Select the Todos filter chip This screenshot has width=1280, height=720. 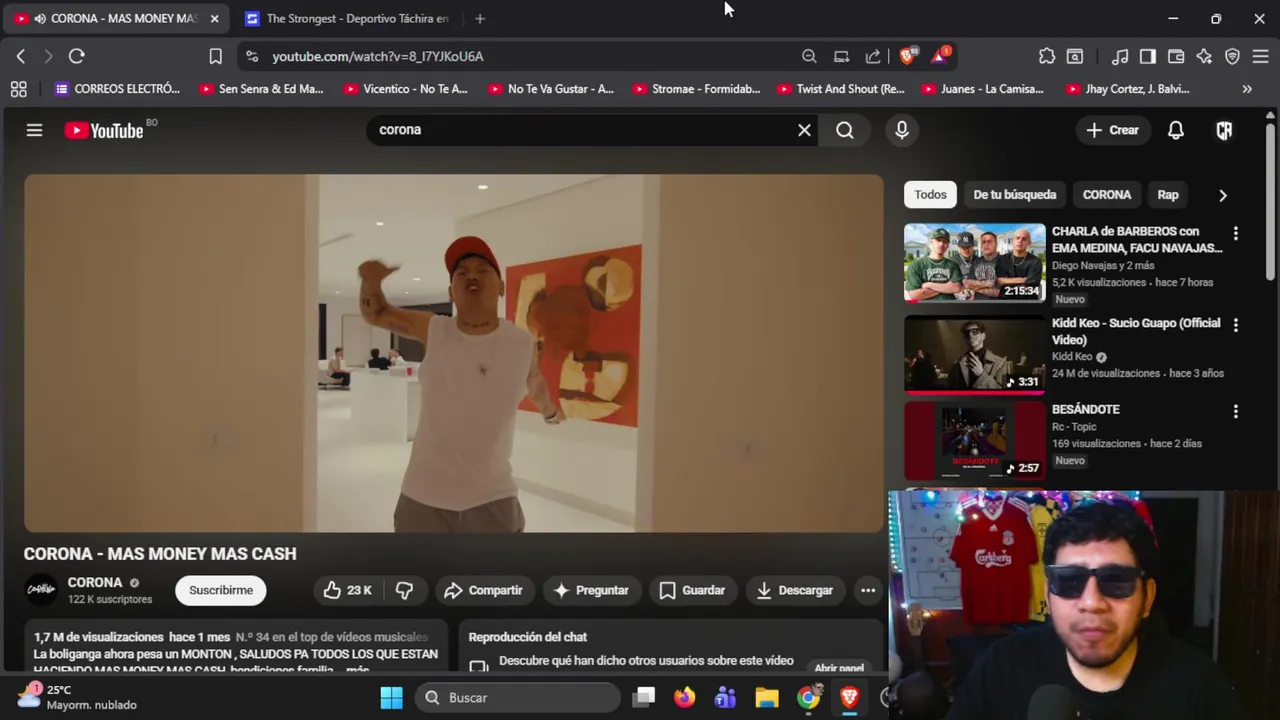(930, 195)
